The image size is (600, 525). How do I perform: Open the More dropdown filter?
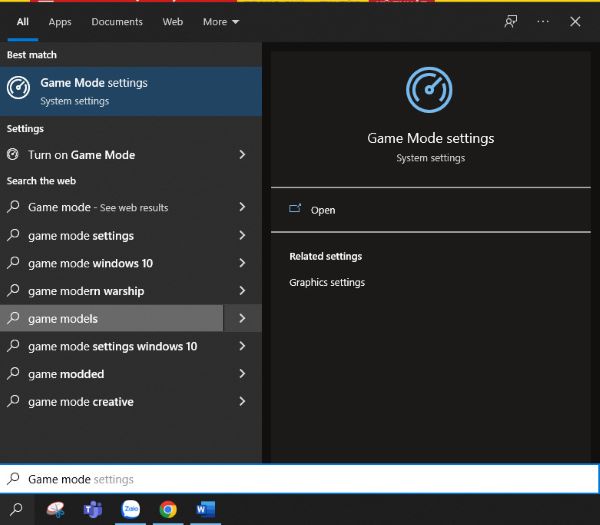click(x=221, y=22)
